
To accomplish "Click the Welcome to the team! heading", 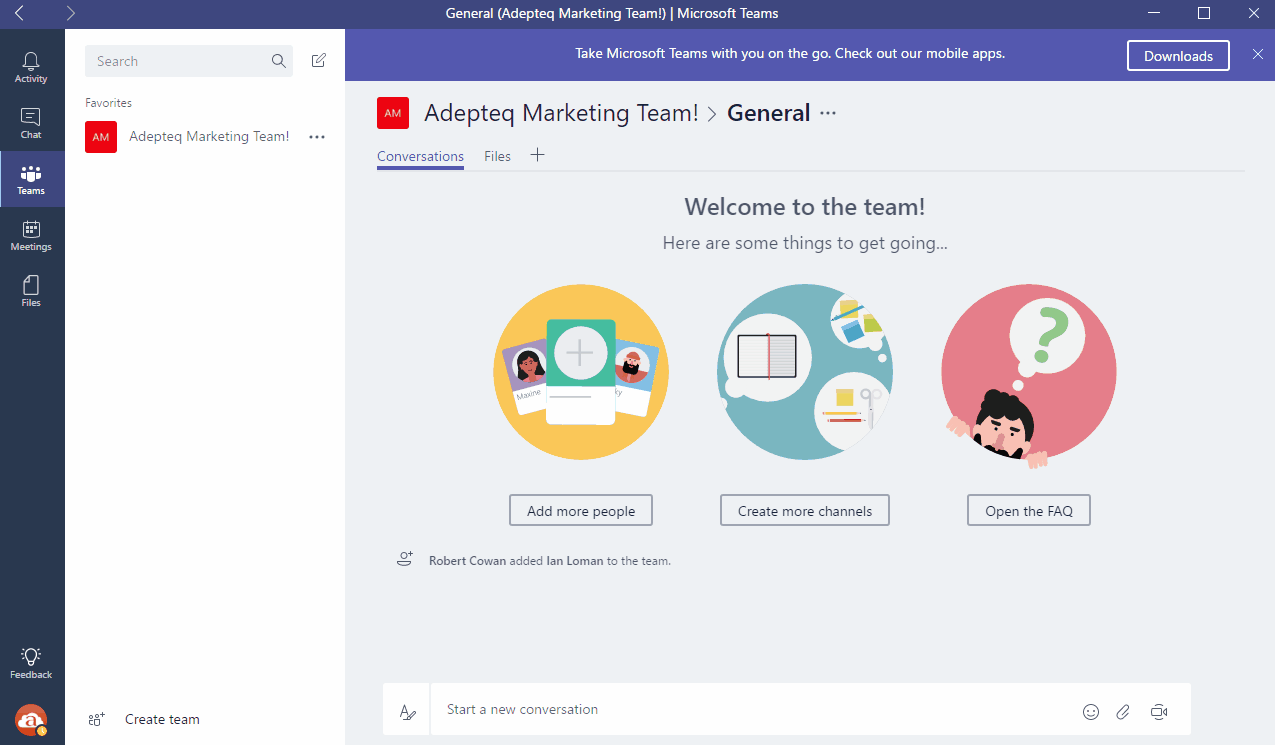I will click(805, 207).
